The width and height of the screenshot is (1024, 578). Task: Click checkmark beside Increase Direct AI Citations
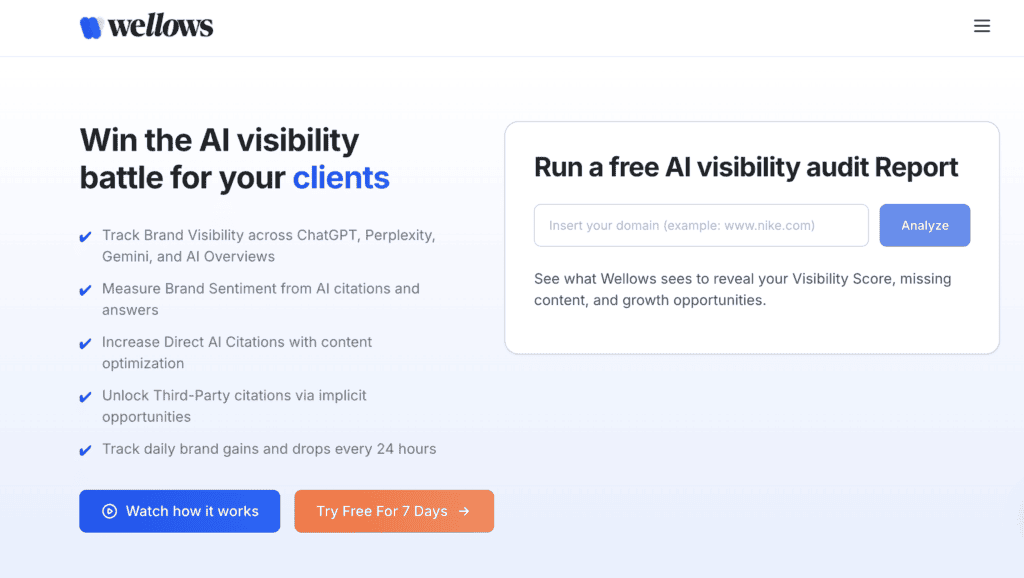(x=86, y=343)
